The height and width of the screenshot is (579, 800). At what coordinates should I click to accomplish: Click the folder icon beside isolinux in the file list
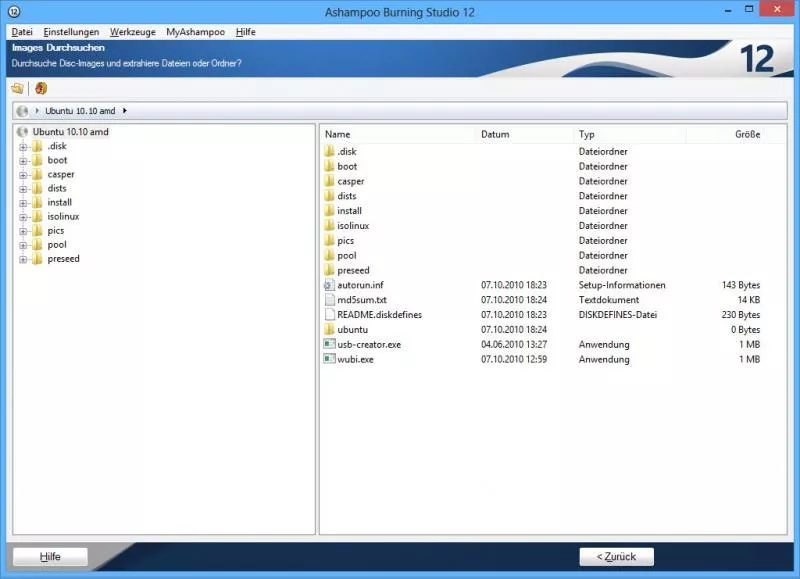tap(330, 225)
